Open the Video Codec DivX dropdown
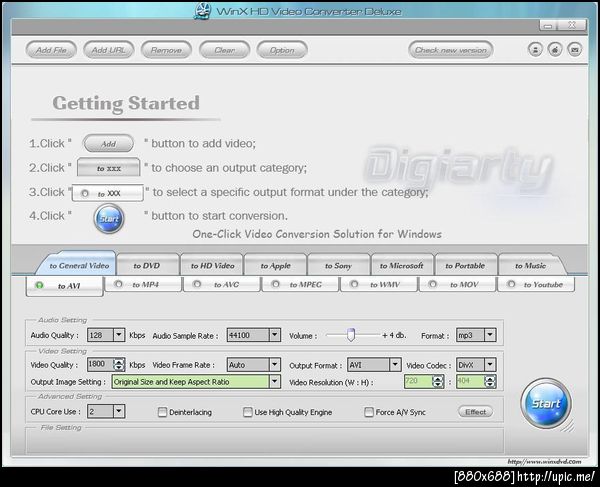 click(490, 365)
